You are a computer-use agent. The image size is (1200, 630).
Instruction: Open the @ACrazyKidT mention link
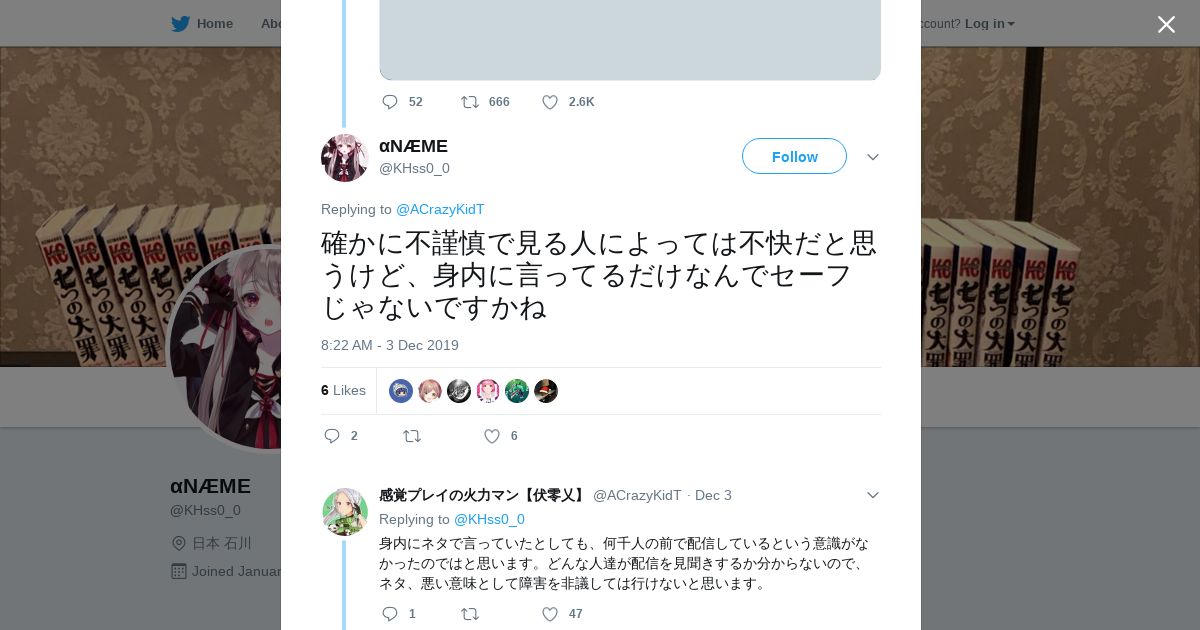(x=440, y=209)
